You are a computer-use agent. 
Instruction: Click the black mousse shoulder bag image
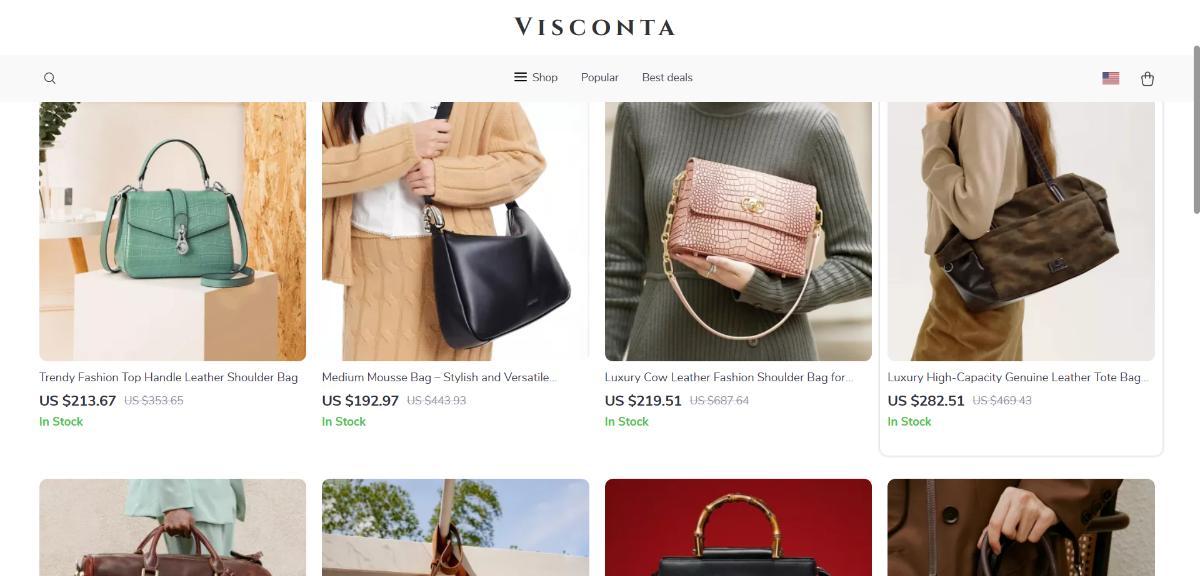pyautogui.click(x=455, y=231)
